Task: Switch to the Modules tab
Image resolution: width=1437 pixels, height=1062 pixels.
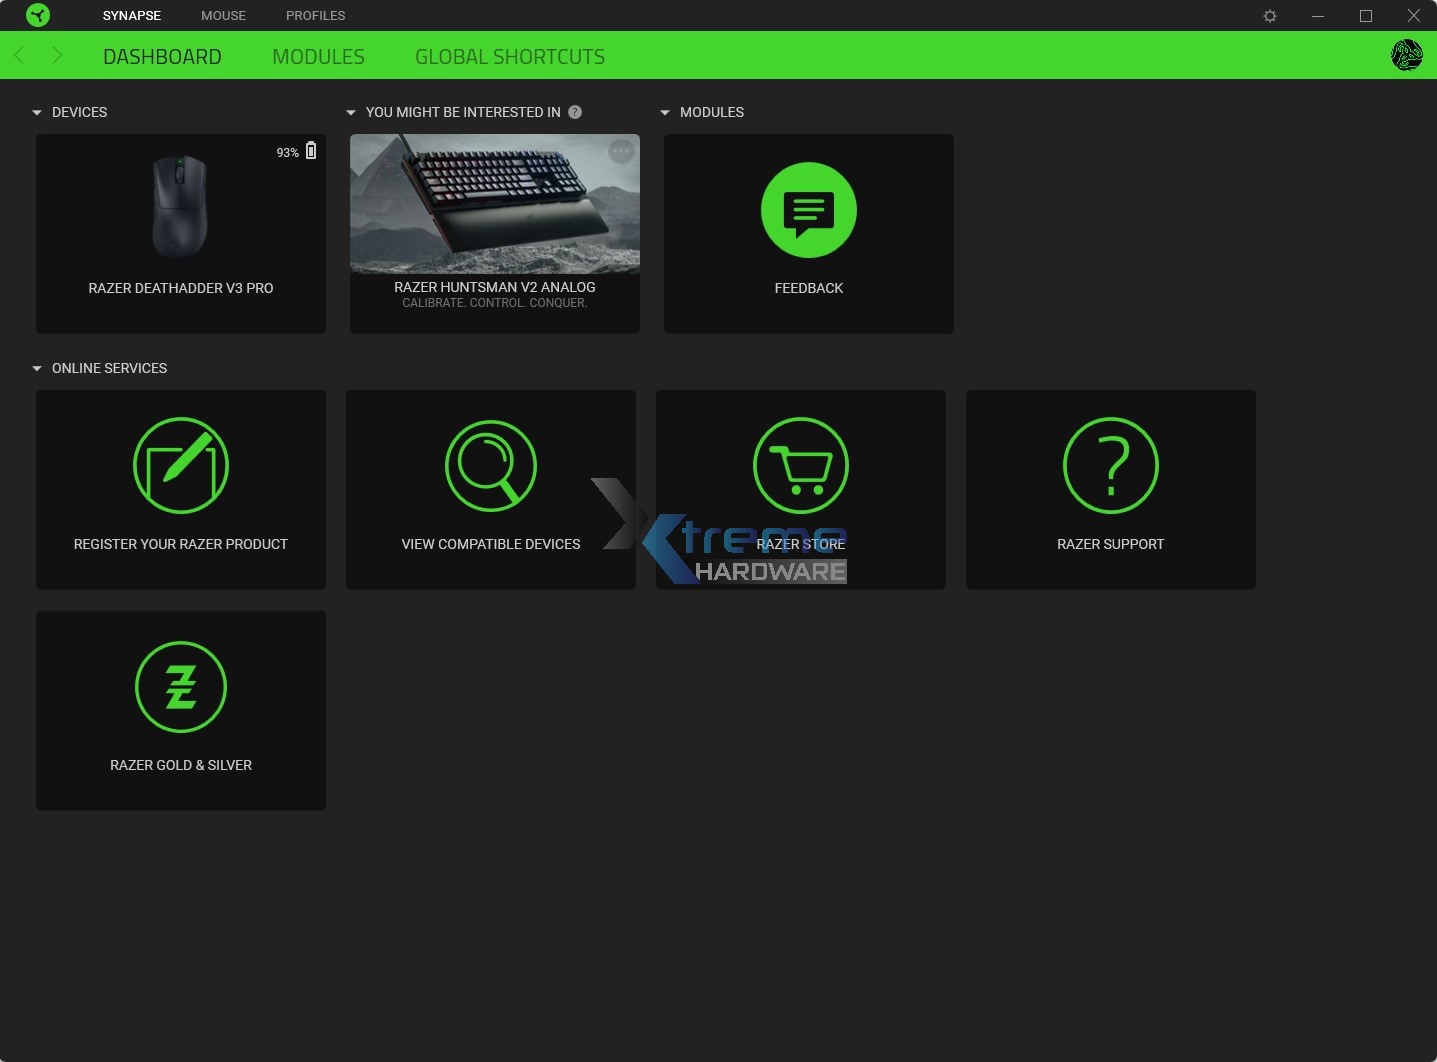Action: point(318,57)
